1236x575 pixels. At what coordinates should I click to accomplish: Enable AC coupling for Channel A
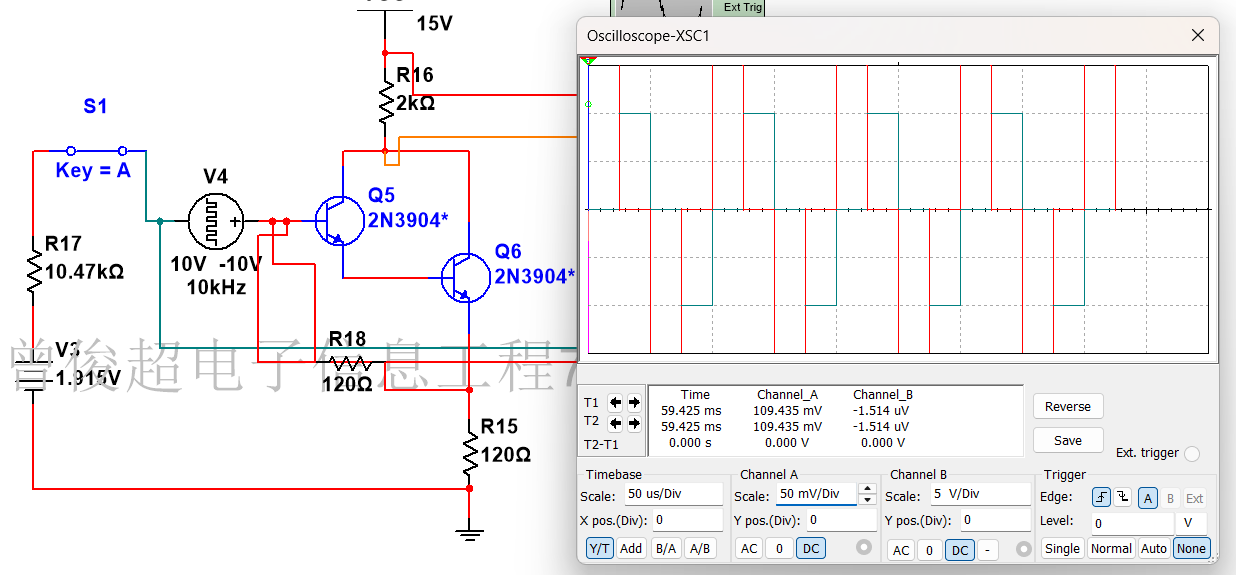(x=748, y=549)
